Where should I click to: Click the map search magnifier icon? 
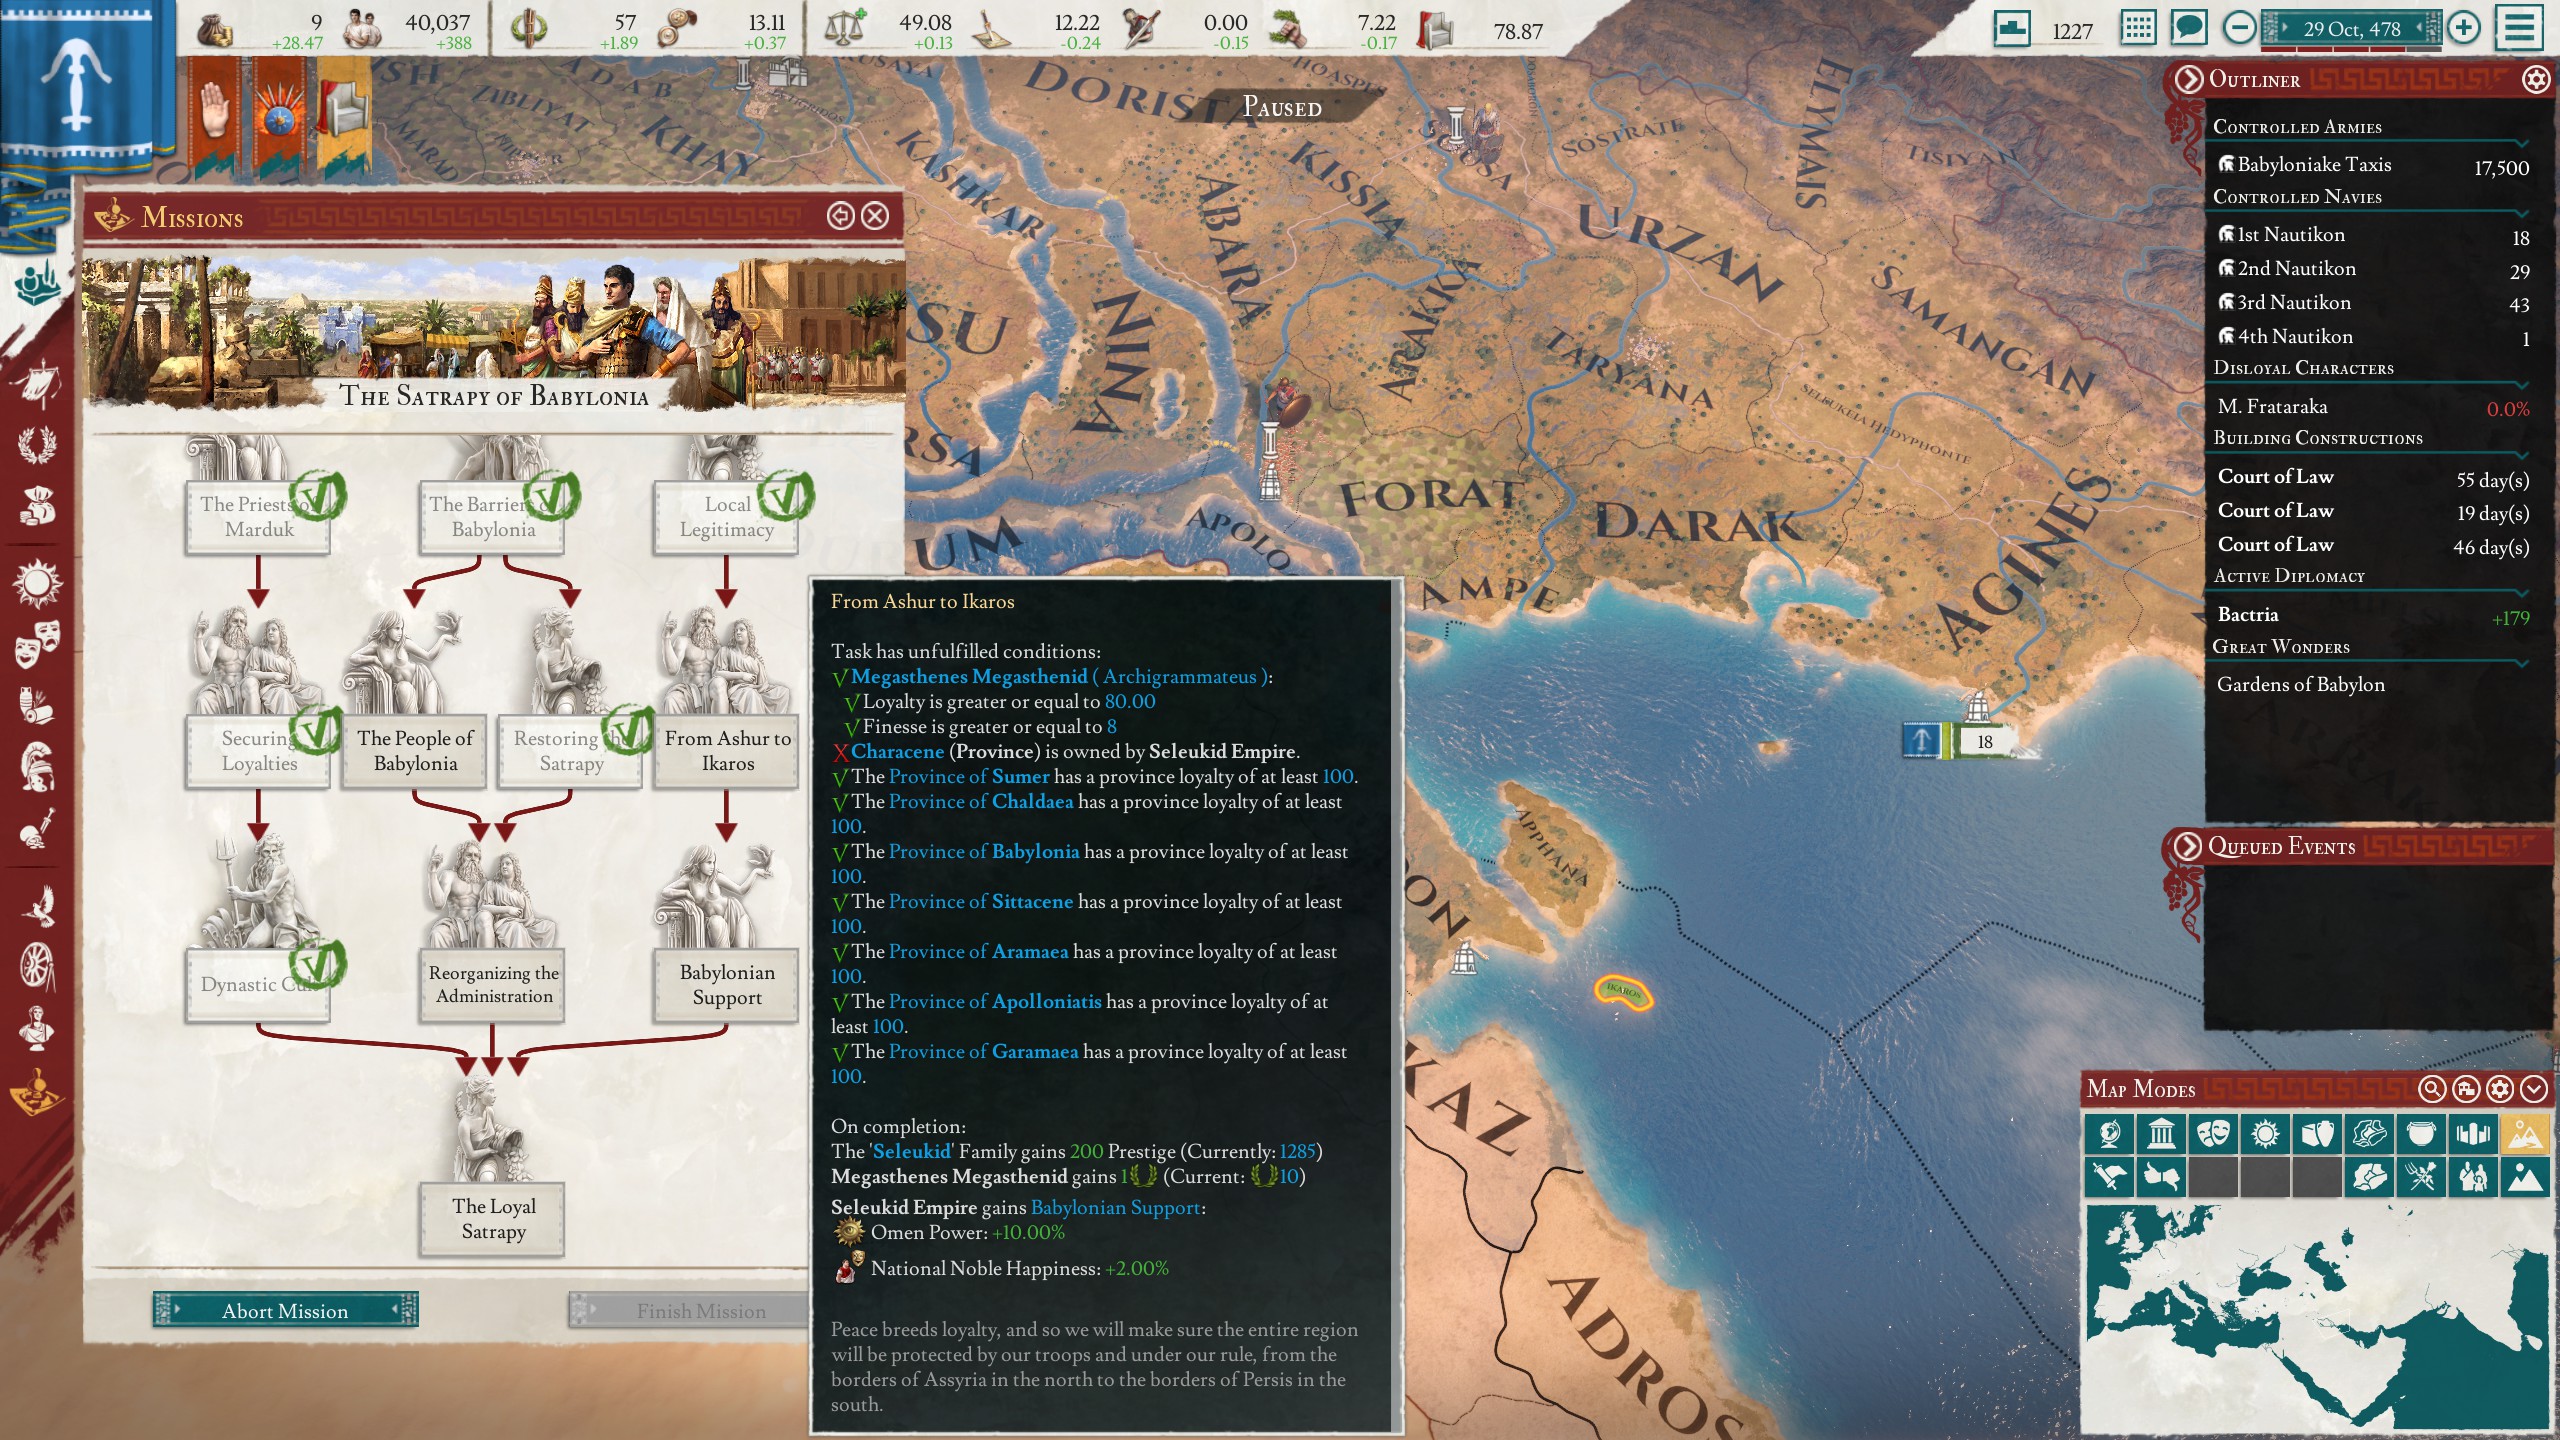(2433, 1089)
